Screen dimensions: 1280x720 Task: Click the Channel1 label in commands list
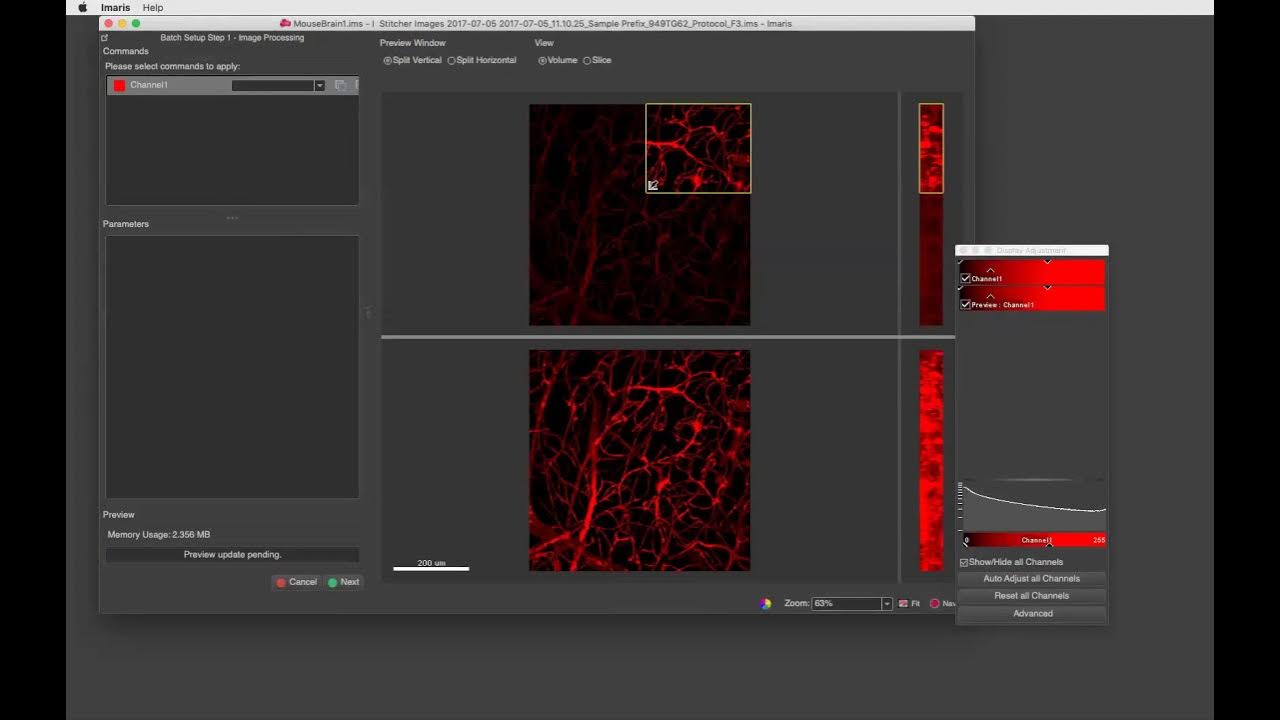coord(149,85)
